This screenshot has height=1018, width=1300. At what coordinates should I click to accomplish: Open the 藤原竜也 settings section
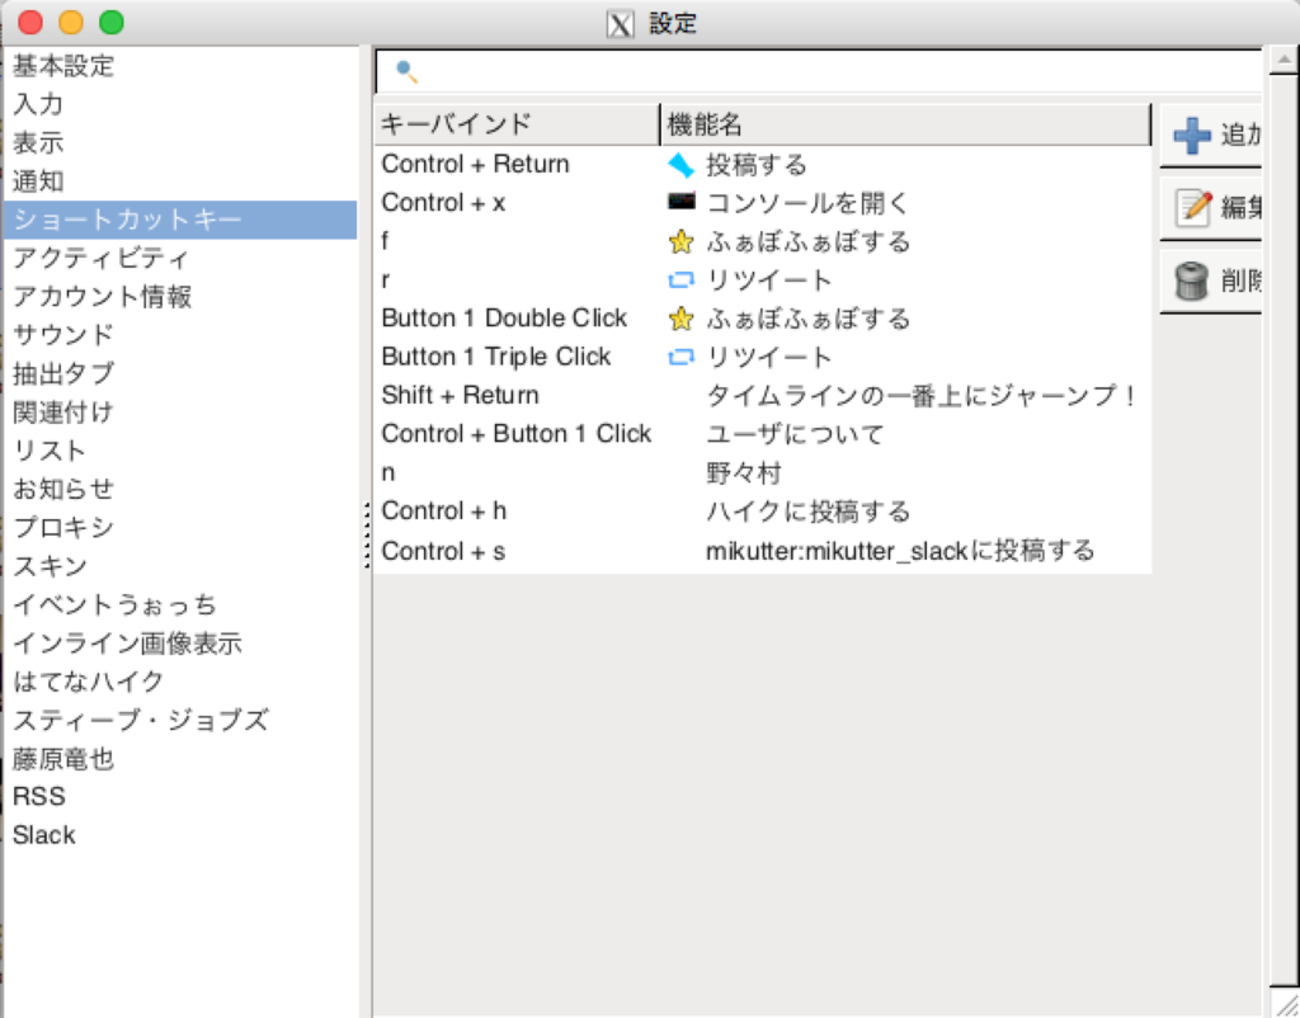click(x=180, y=758)
